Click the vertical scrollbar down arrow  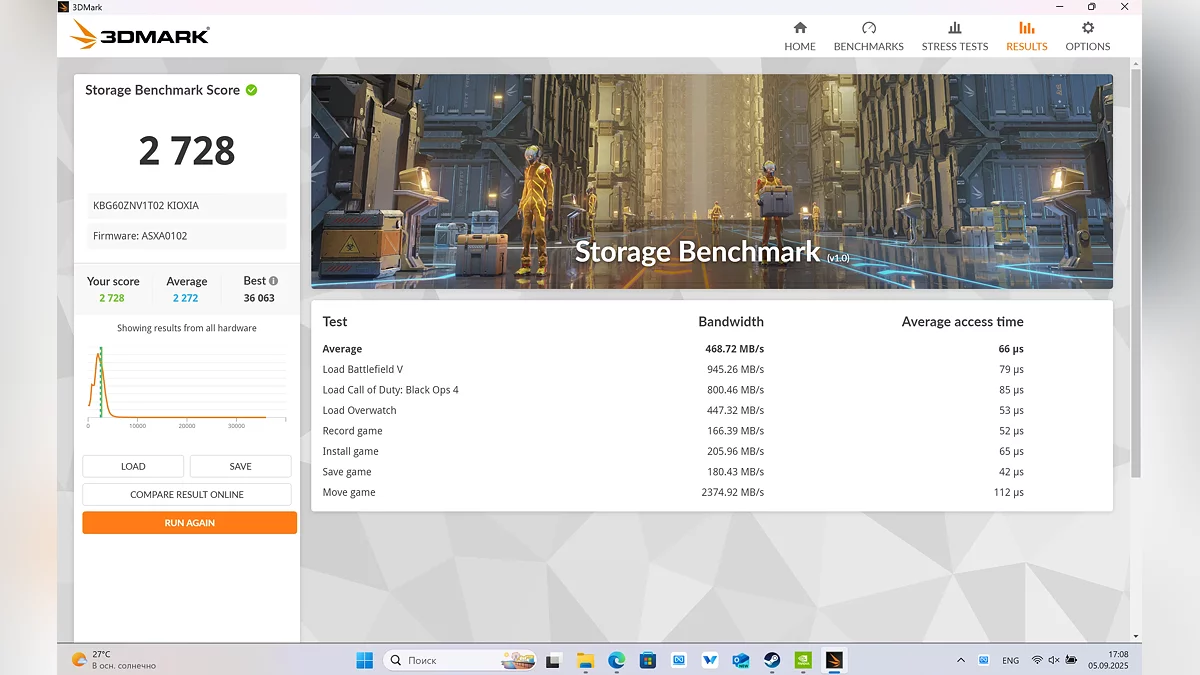coord(1135,636)
